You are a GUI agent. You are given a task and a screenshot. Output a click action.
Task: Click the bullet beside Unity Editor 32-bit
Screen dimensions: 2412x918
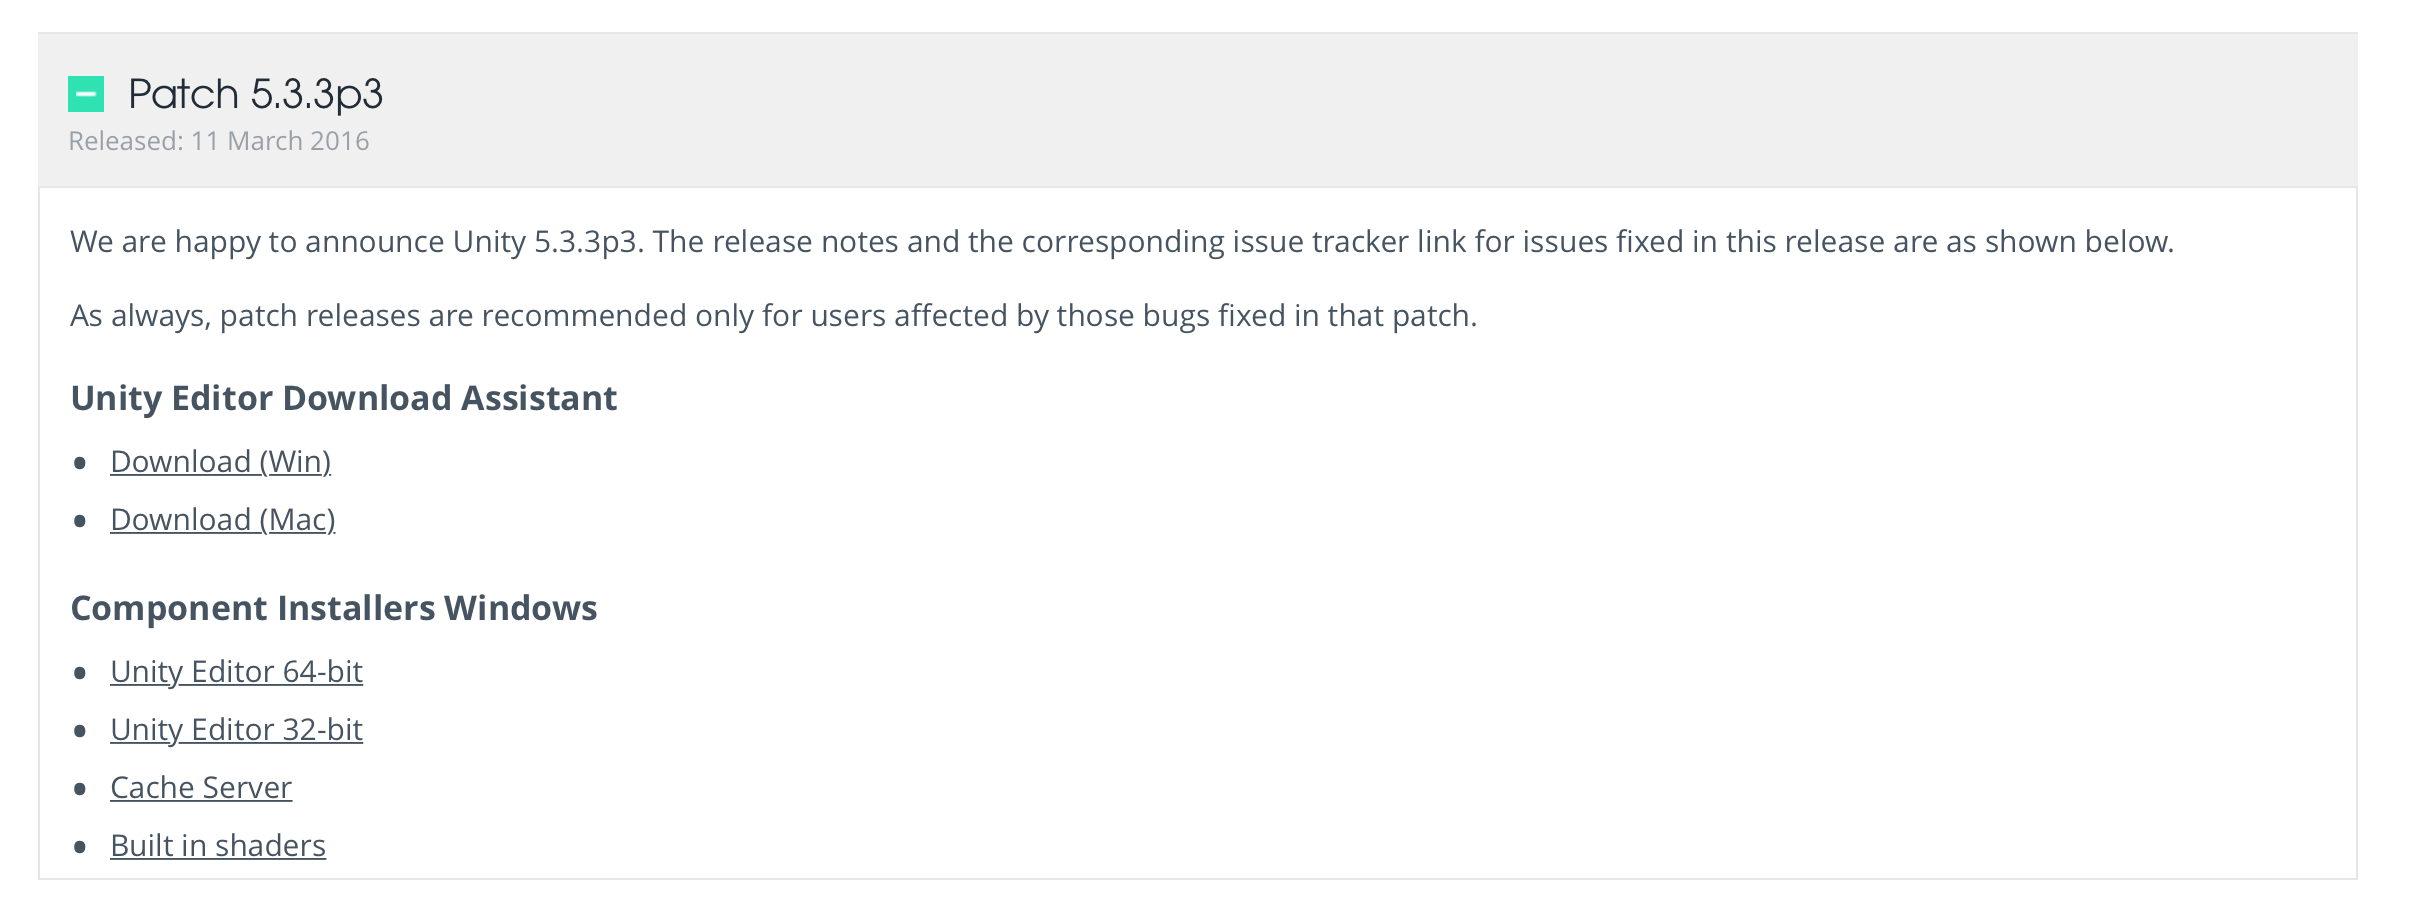(81, 731)
